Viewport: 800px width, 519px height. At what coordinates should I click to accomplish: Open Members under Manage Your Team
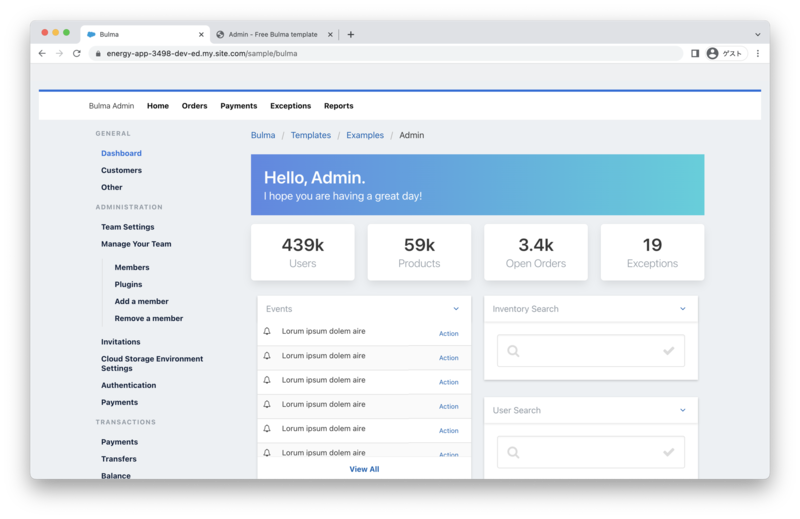tap(132, 267)
